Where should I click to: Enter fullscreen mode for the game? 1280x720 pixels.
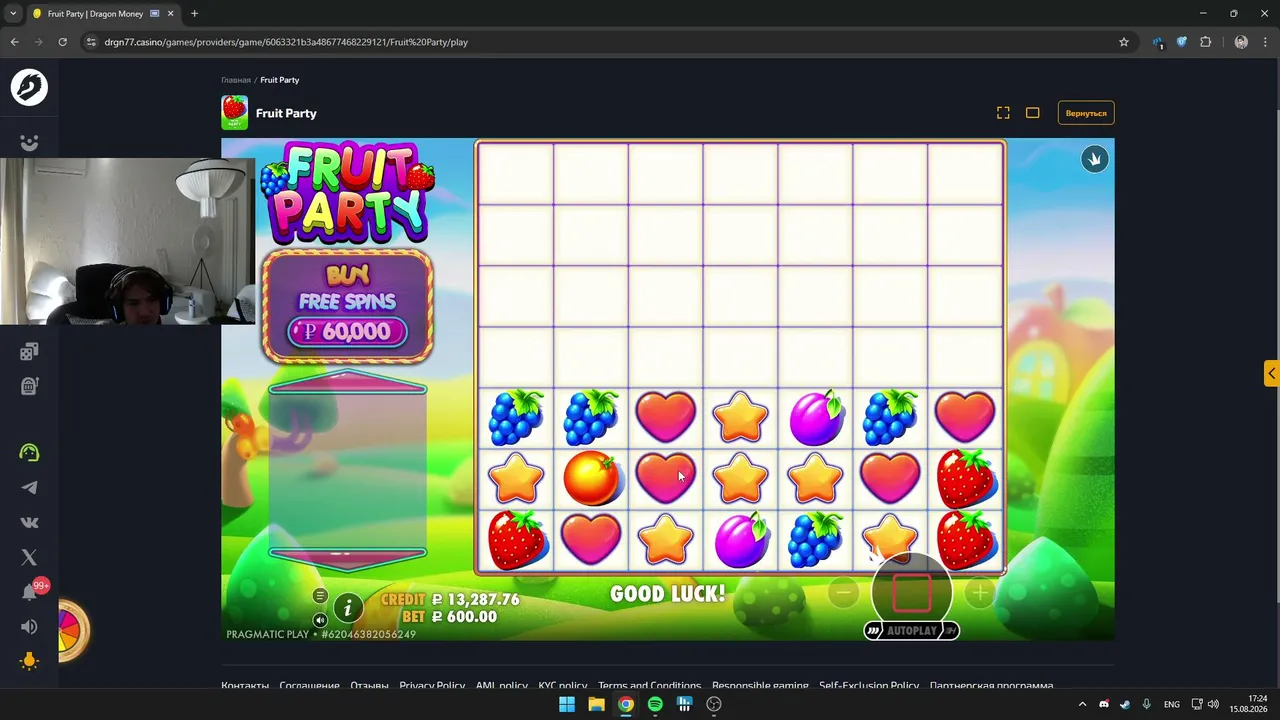(x=1003, y=113)
